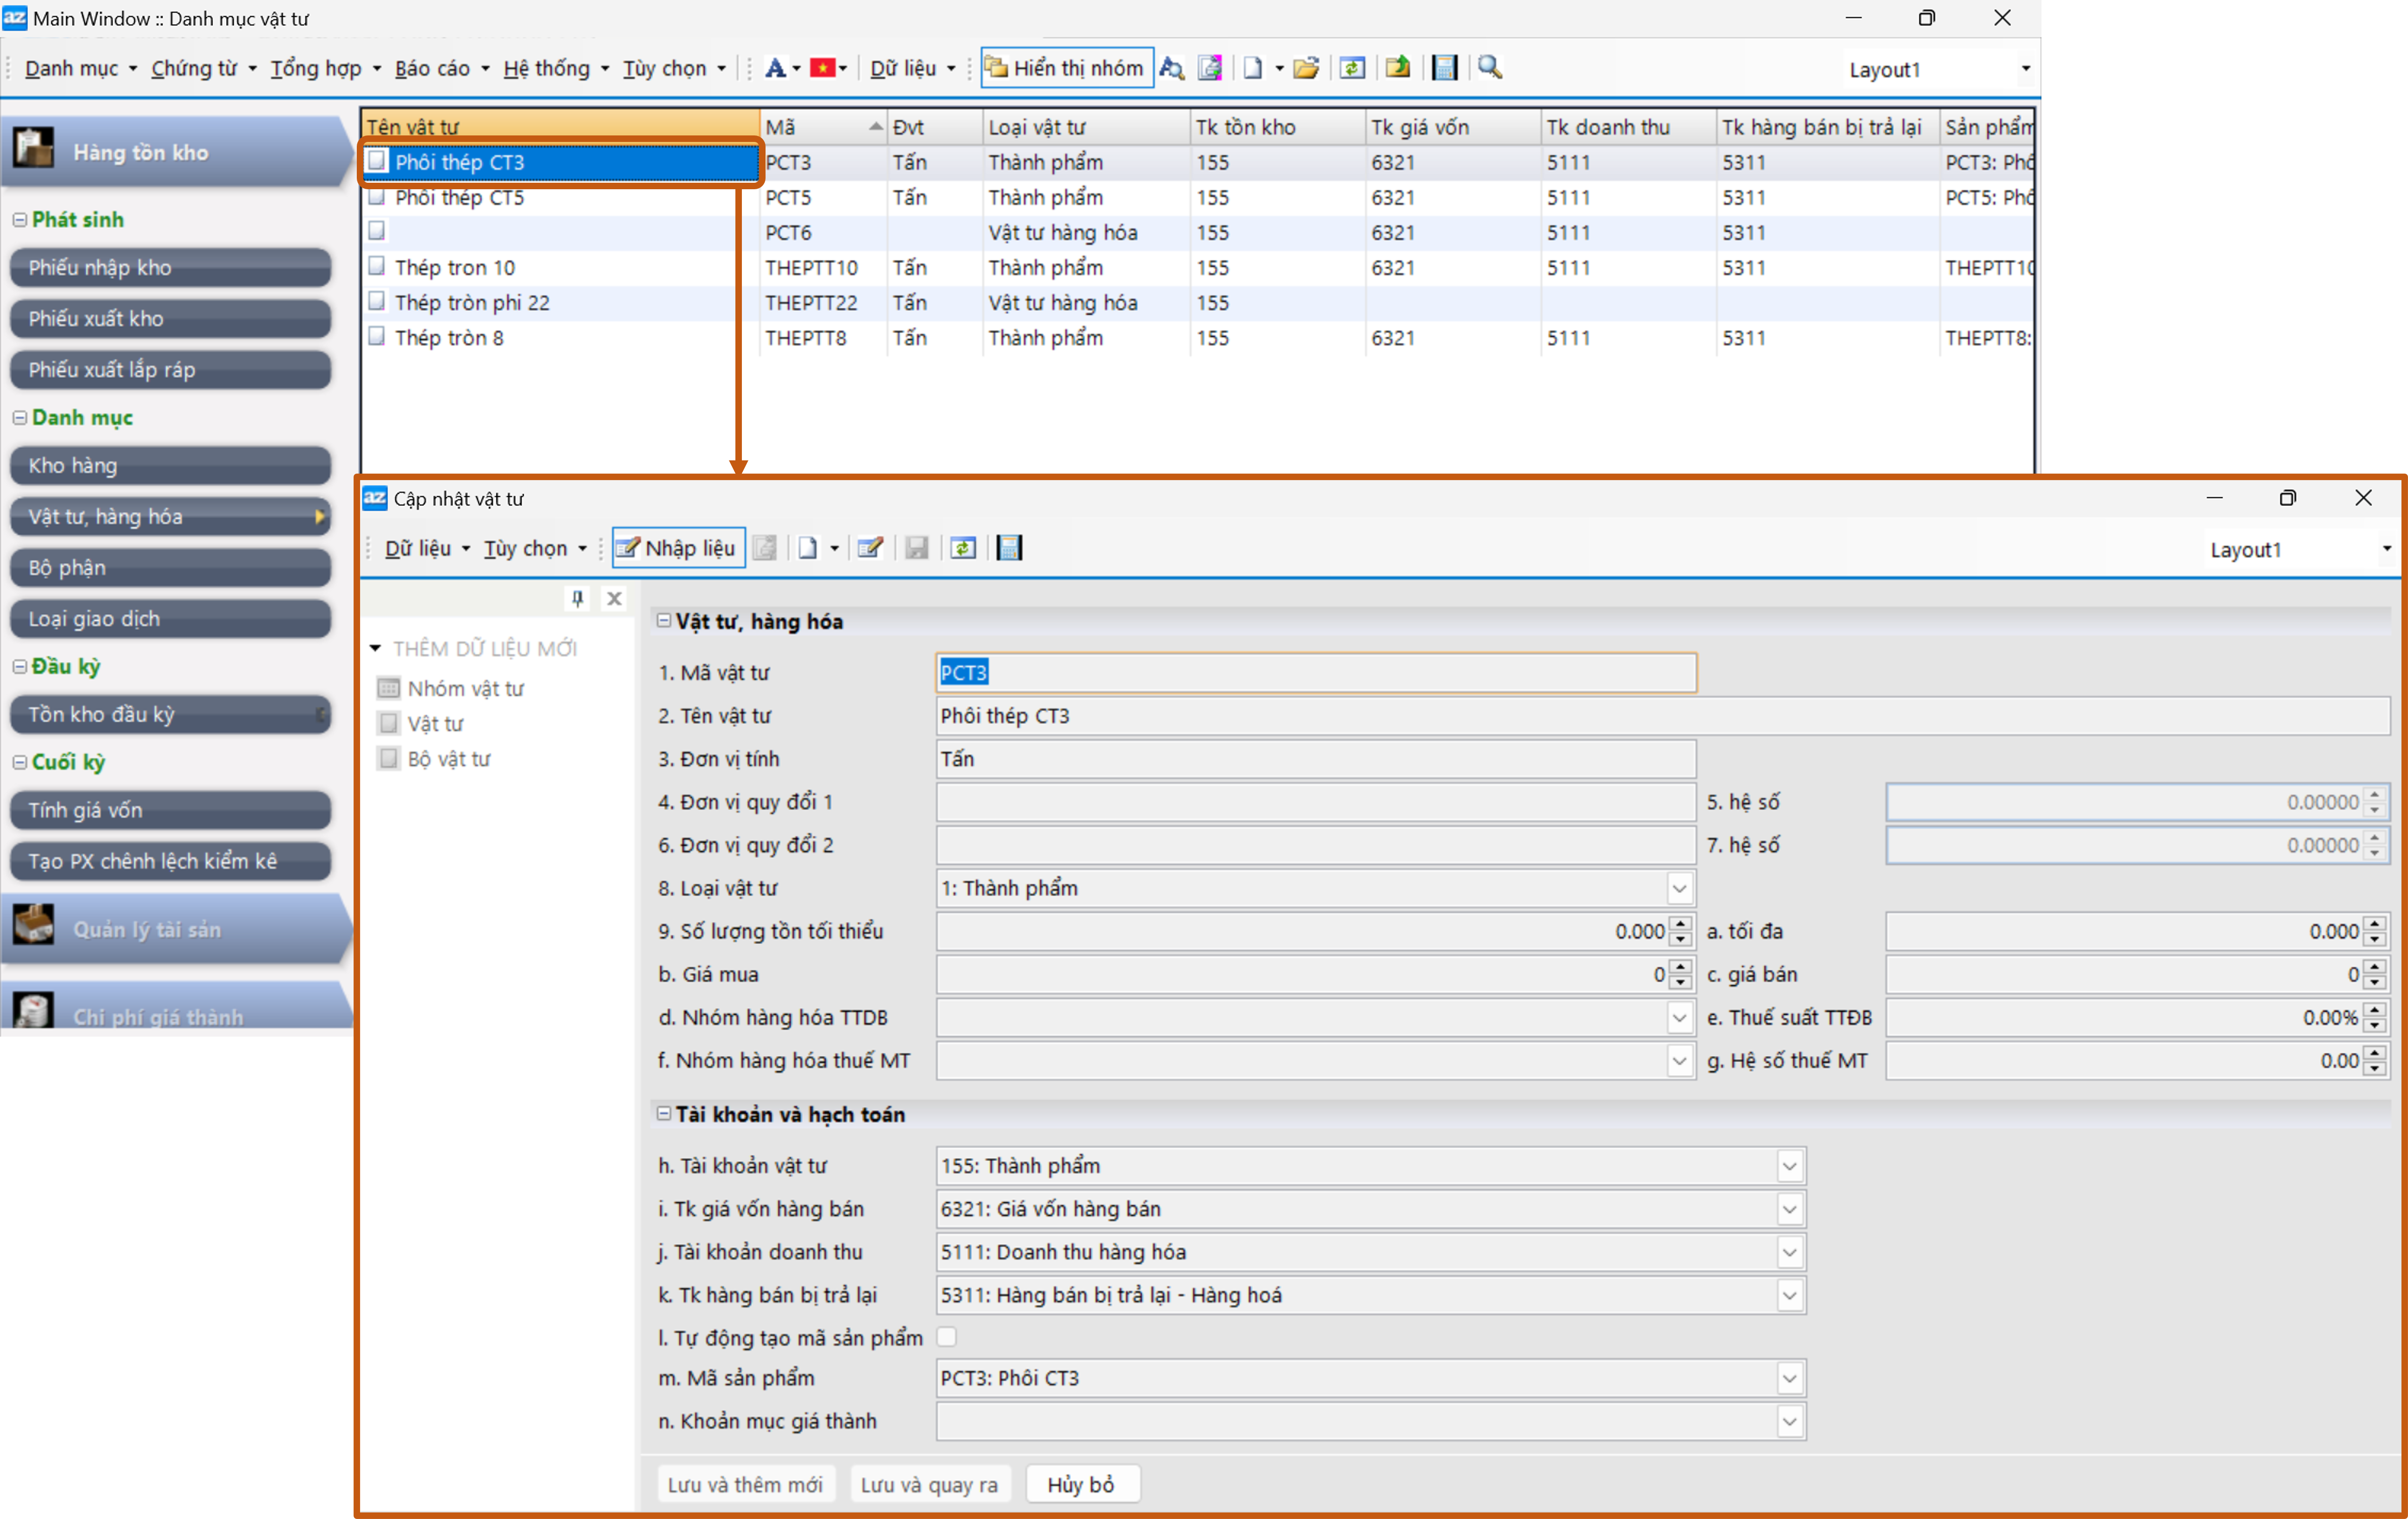Pin the side panel with pushpin icon

(577, 598)
